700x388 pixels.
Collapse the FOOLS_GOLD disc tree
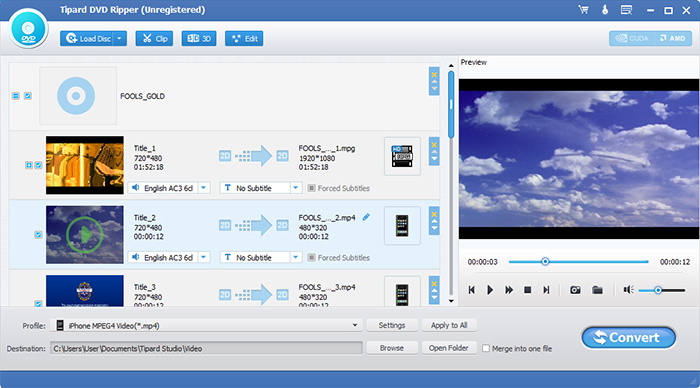[16, 96]
